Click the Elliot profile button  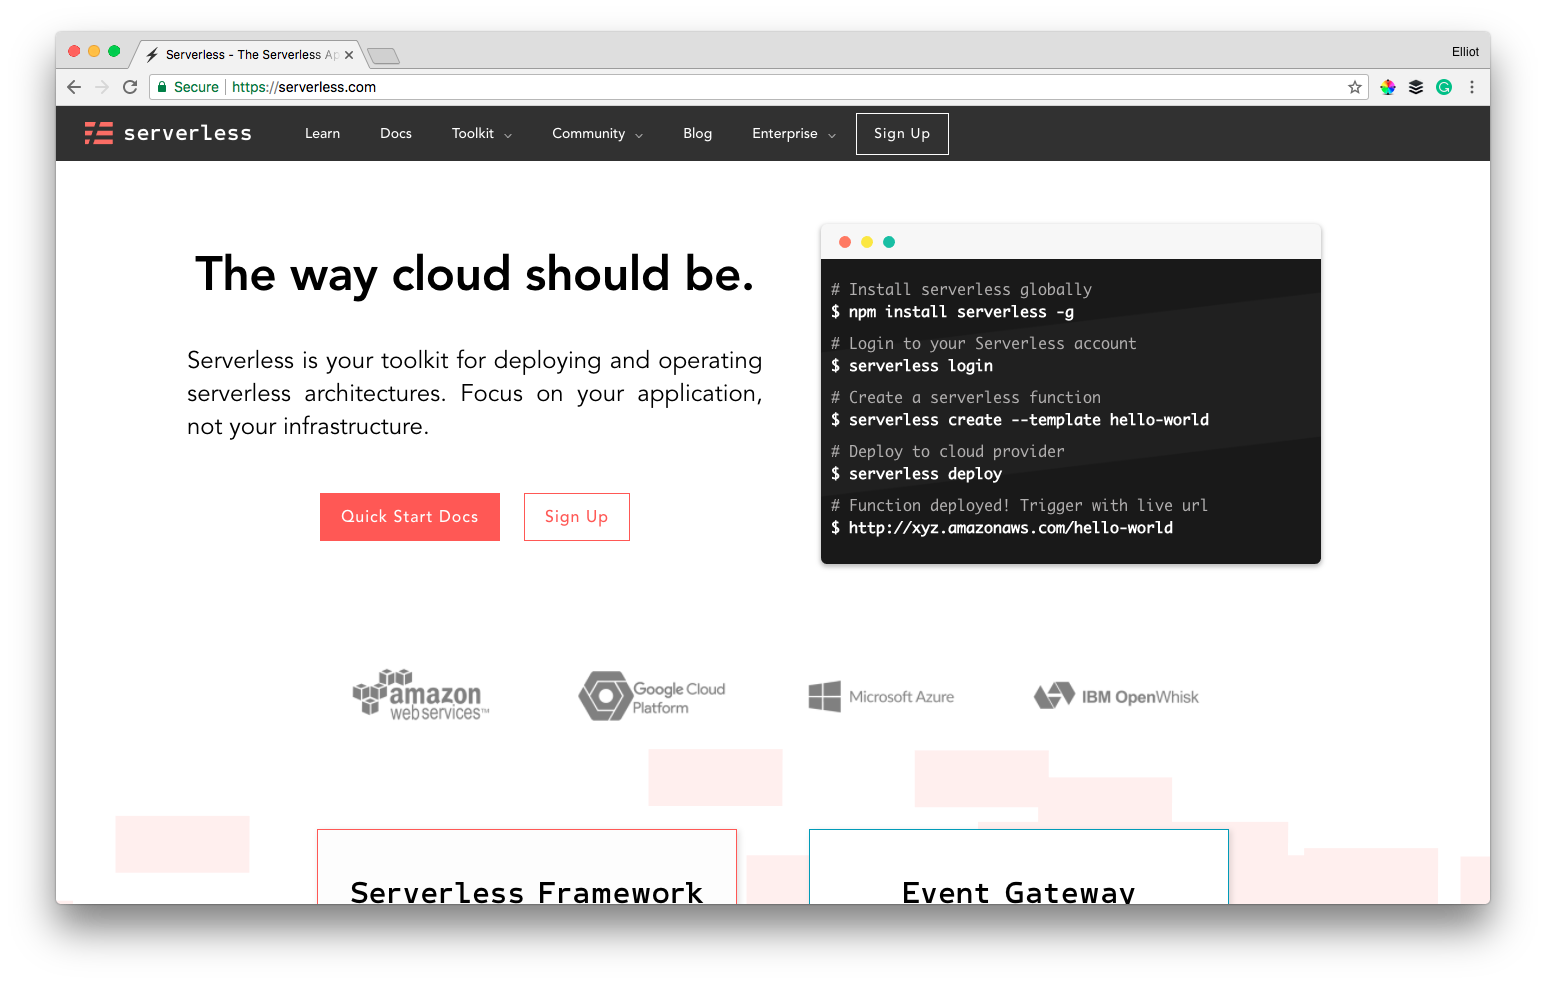click(x=1465, y=52)
